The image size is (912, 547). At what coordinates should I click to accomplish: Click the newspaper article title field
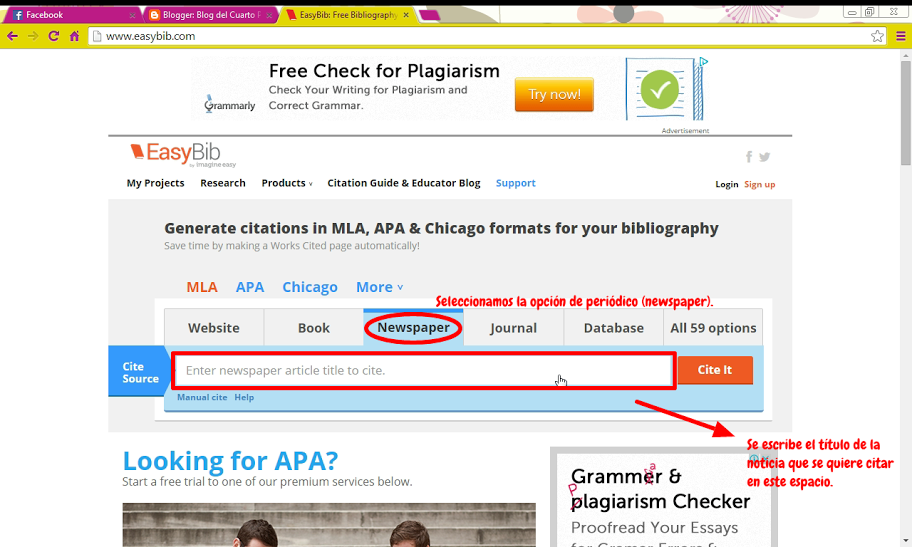click(424, 370)
